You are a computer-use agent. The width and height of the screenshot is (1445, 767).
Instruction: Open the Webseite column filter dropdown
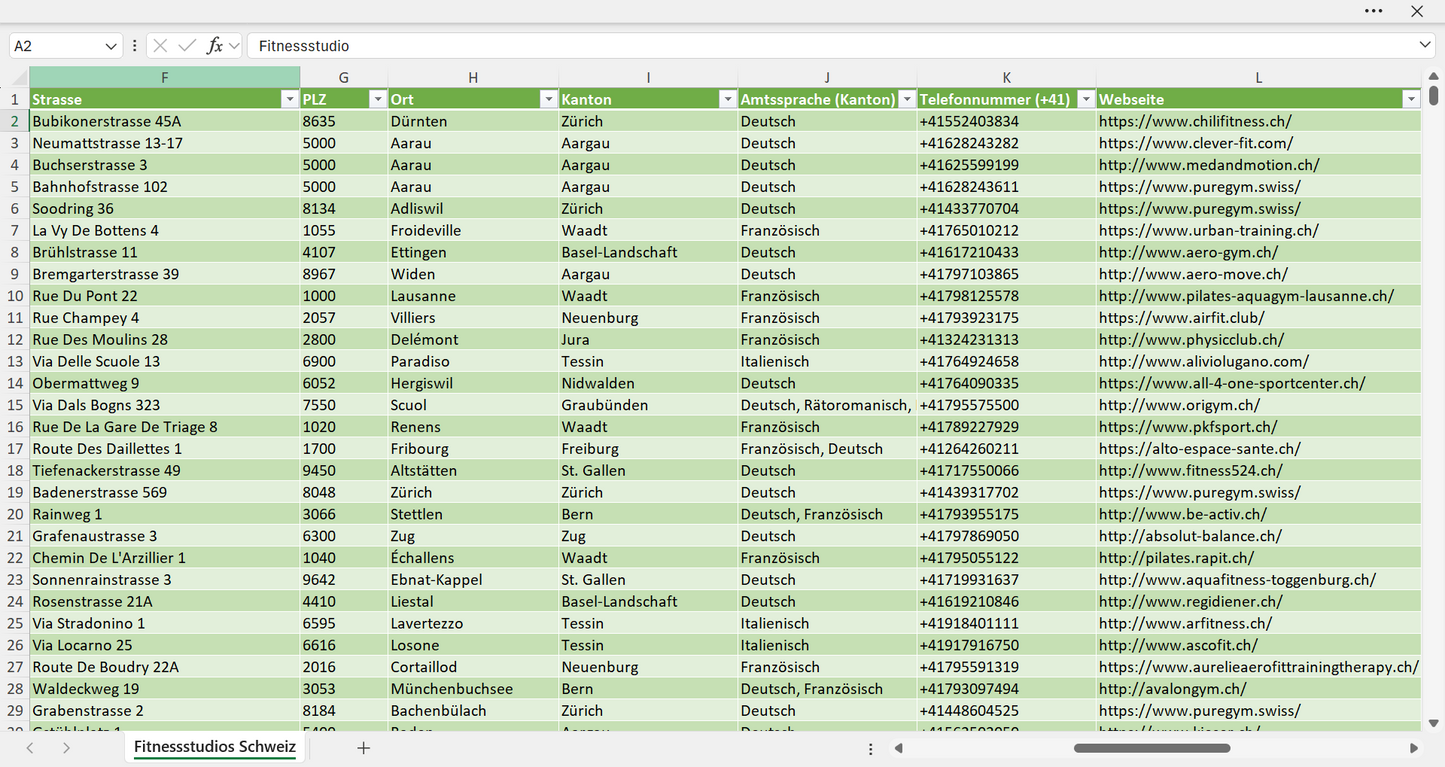tap(1411, 99)
